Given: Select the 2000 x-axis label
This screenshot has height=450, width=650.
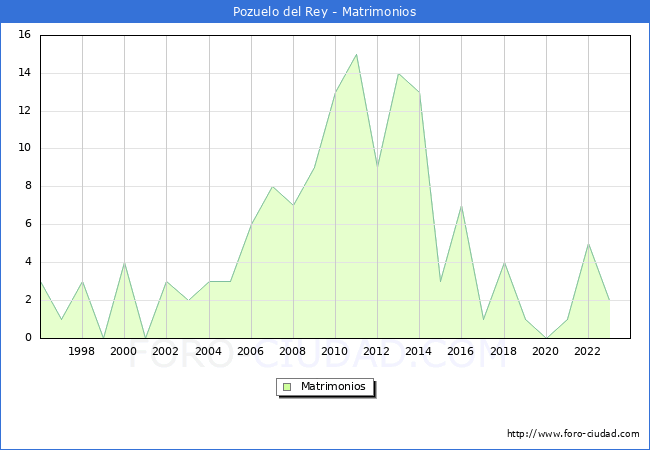Looking at the screenshot, I should pyautogui.click(x=124, y=352).
